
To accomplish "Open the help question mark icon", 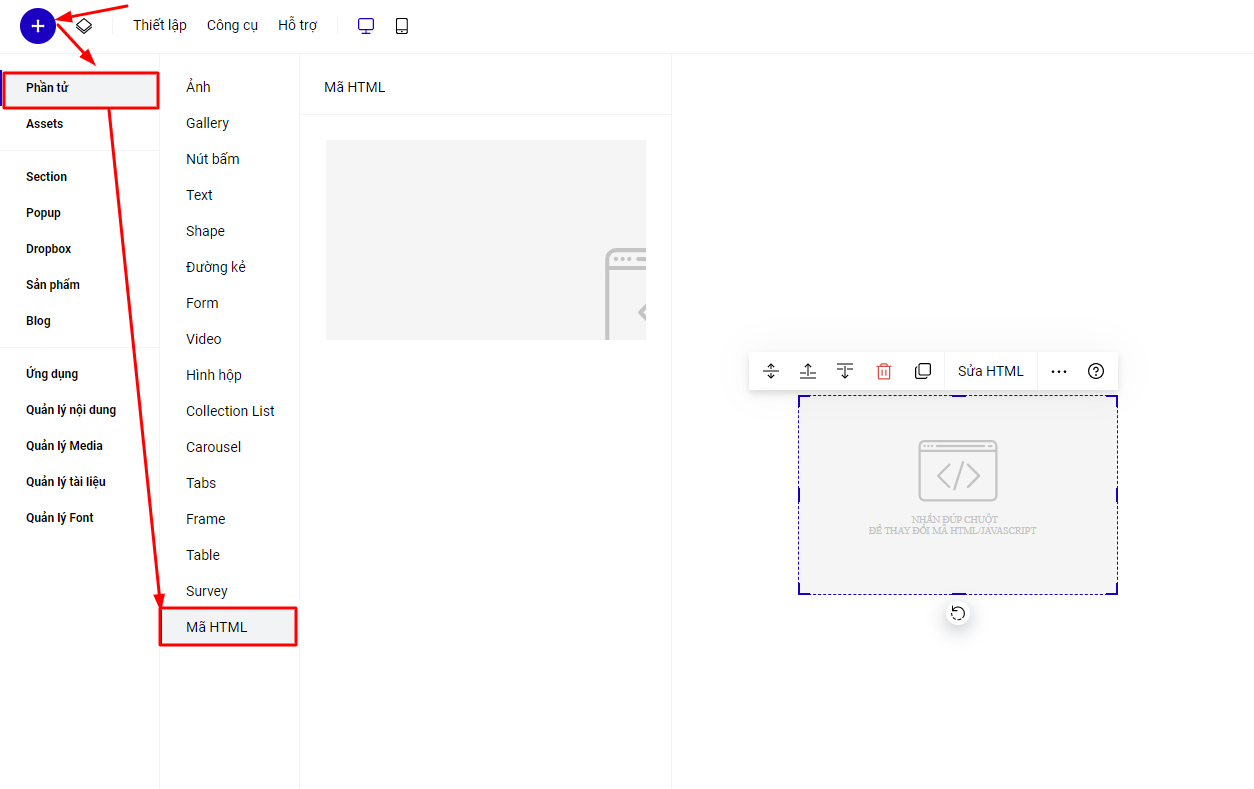I will click(x=1096, y=371).
